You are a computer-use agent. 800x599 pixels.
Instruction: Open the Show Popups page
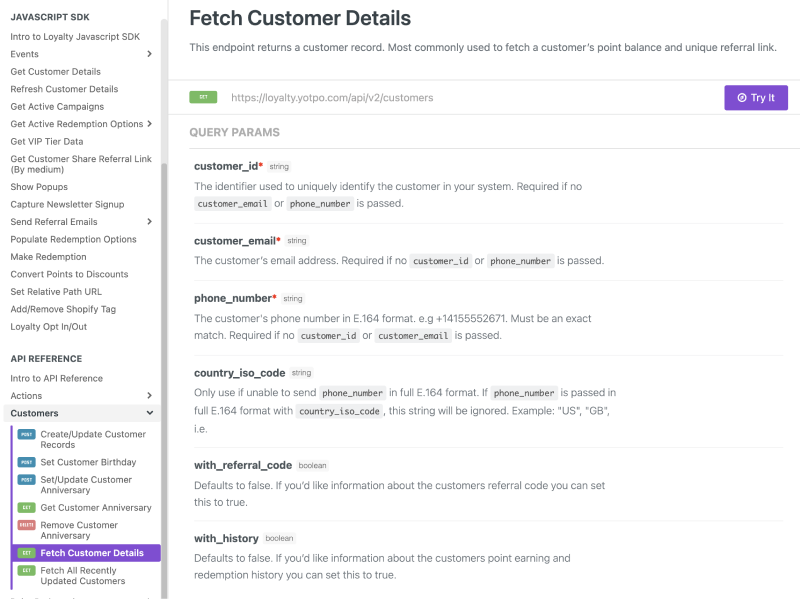point(41,186)
